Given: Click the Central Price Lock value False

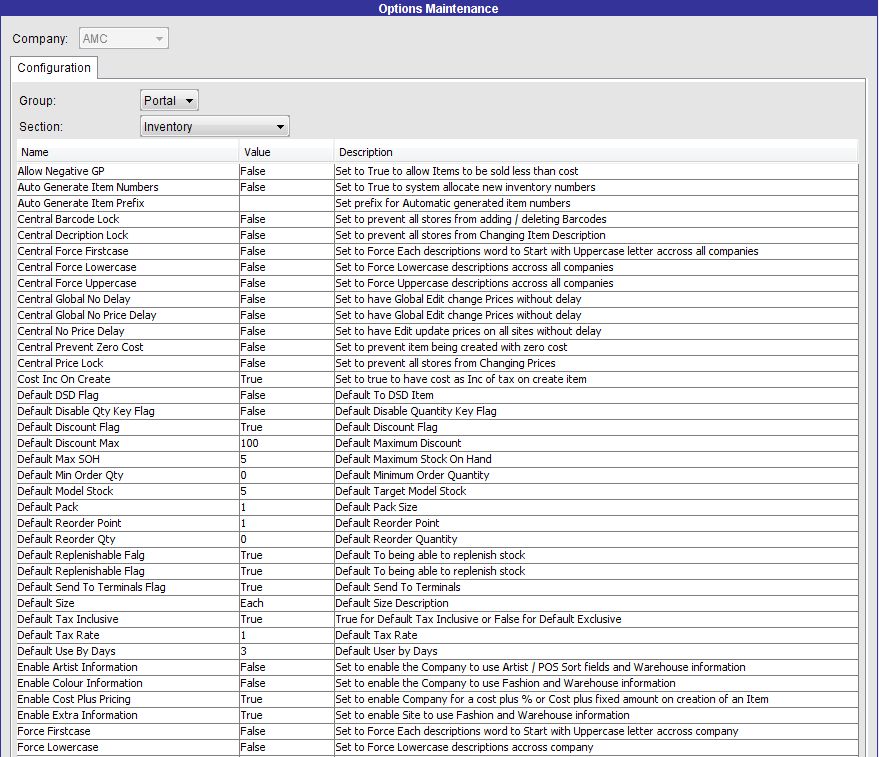Looking at the screenshot, I should coord(286,363).
